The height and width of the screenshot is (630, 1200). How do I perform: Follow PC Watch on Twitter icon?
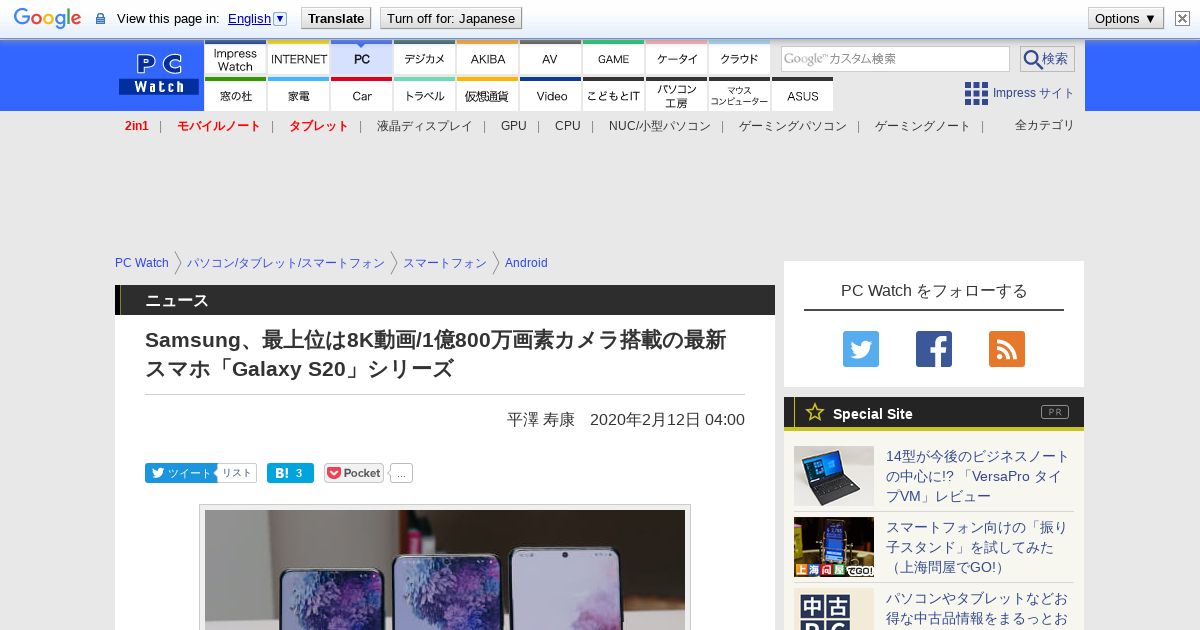click(861, 349)
